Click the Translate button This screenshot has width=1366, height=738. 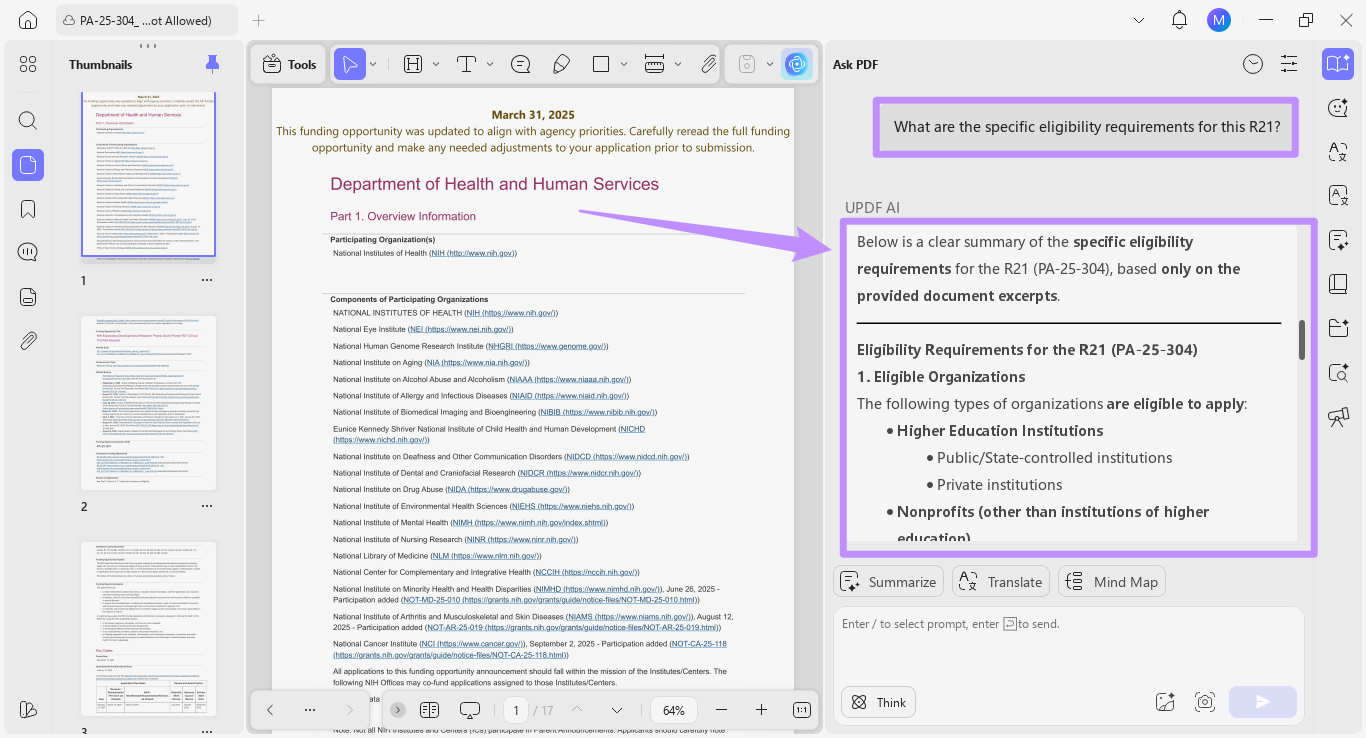[x=1000, y=582]
